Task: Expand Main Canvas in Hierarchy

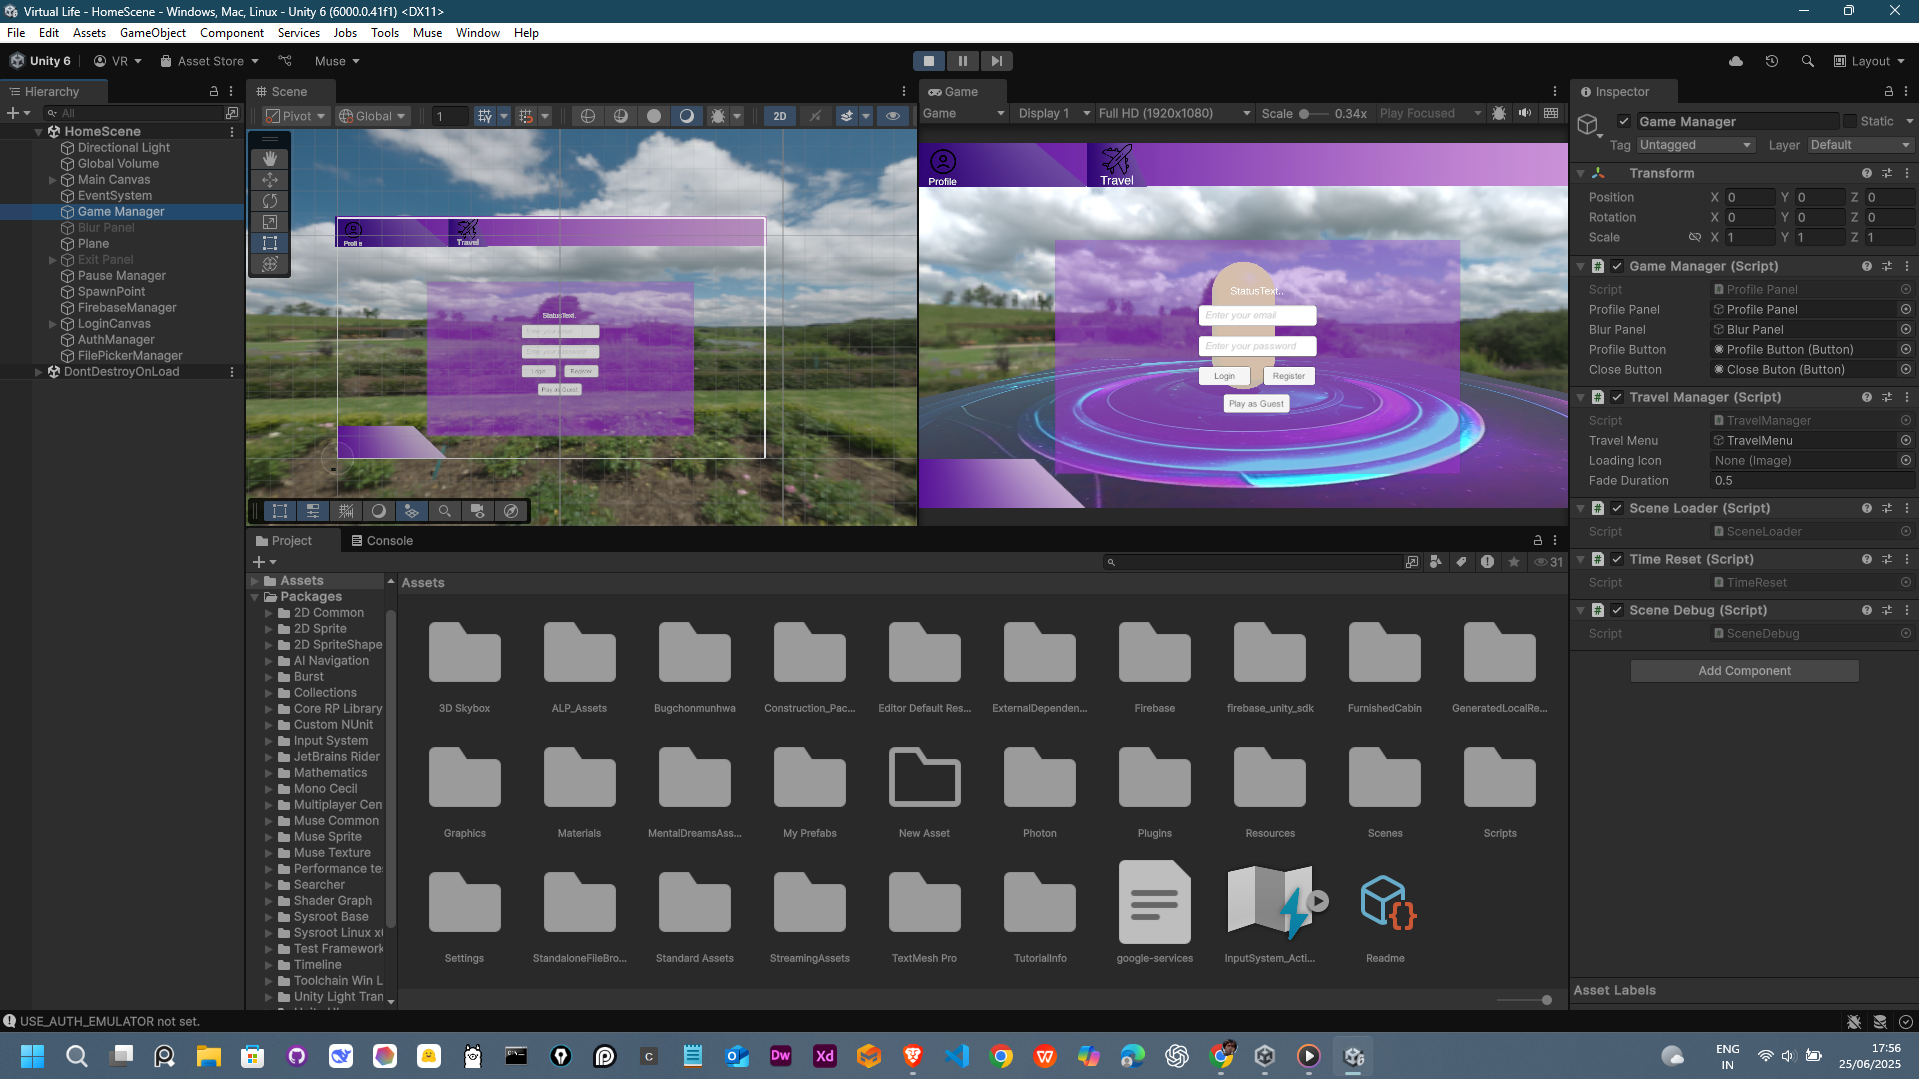Action: [52, 180]
